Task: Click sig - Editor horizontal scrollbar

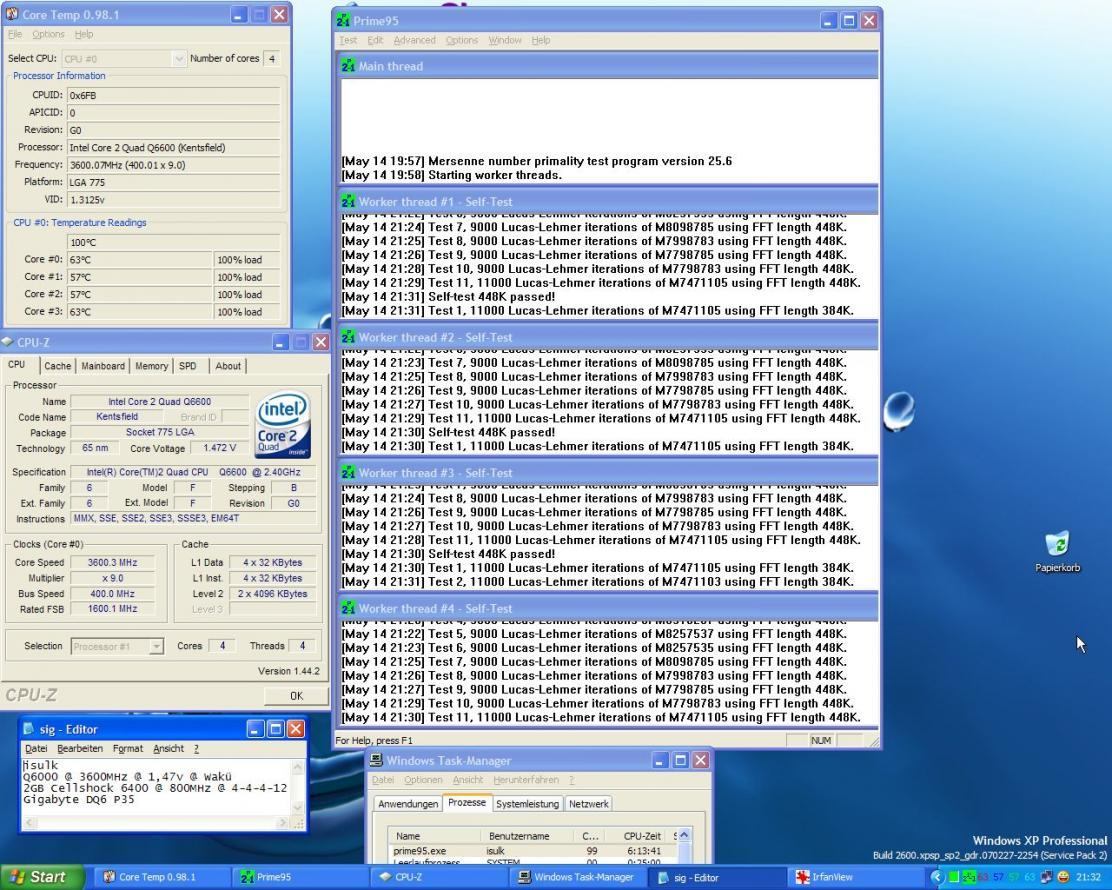Action: coord(156,823)
